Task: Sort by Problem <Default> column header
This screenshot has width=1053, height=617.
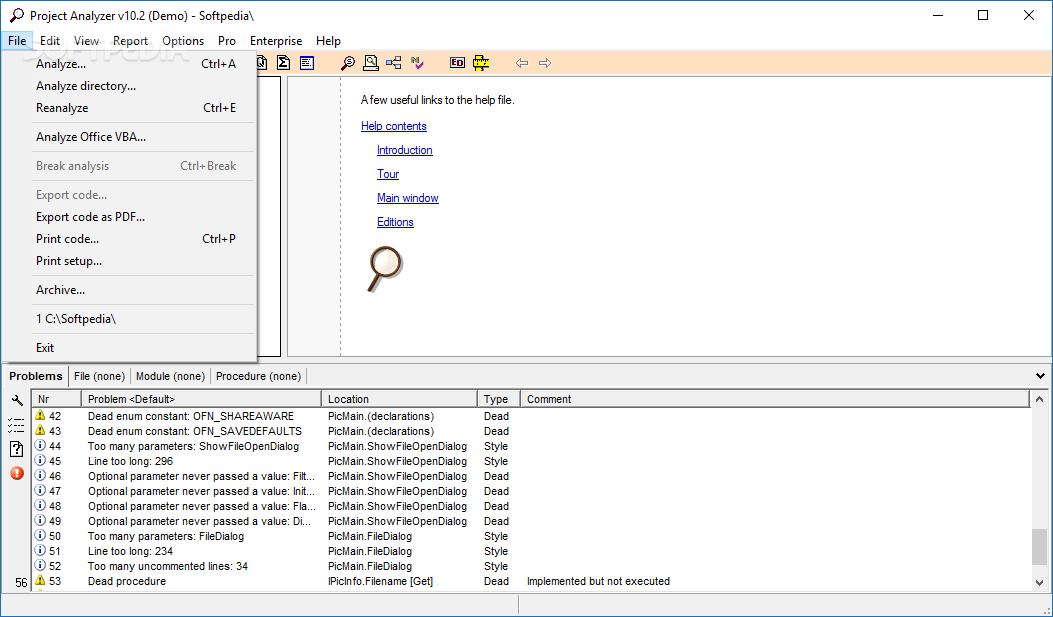Action: pos(201,399)
